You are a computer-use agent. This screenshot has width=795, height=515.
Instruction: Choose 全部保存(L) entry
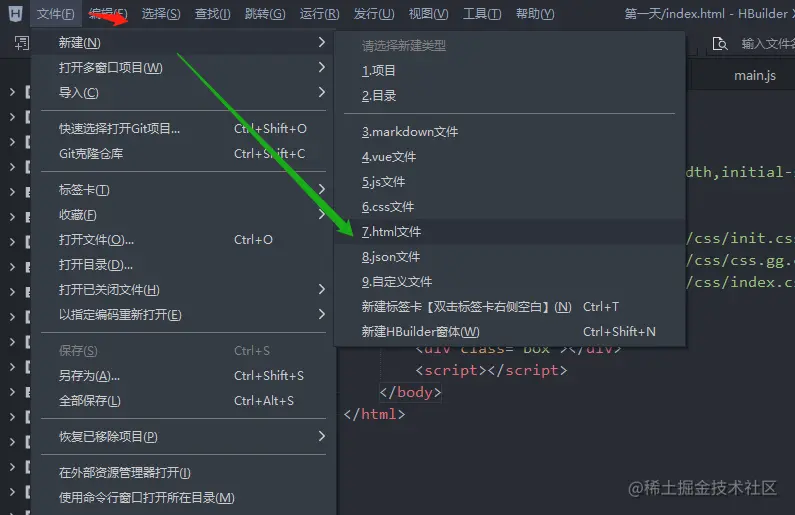pyautogui.click(x=184, y=400)
